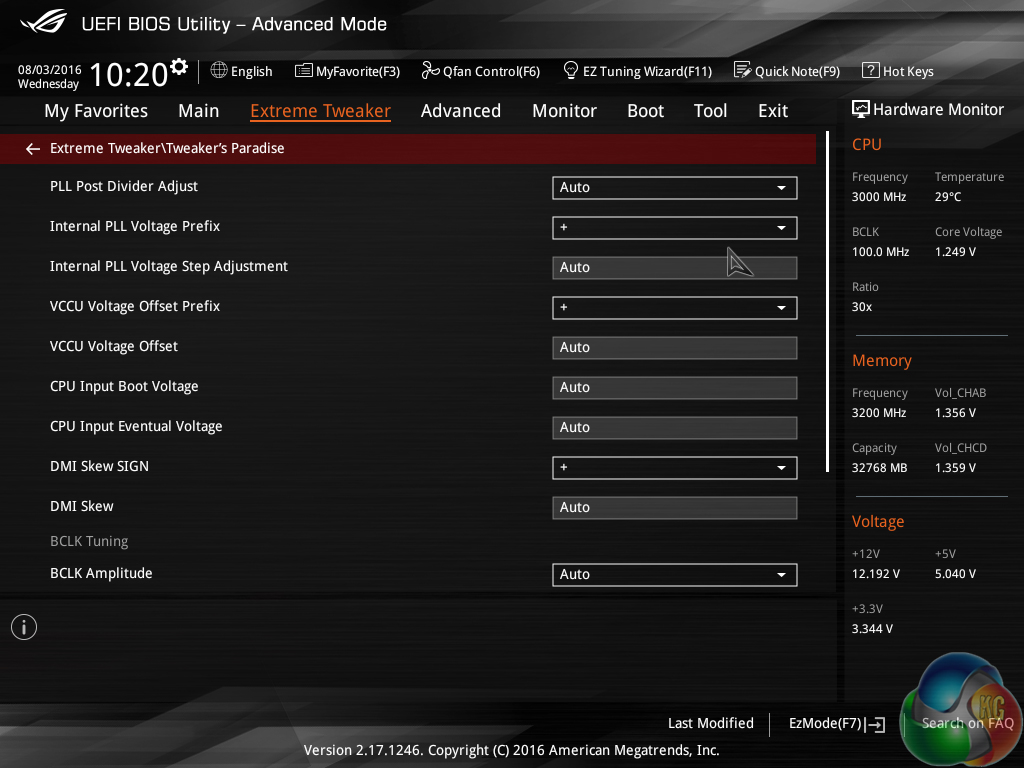Screen dimensions: 1024x768
Task: Click the BCLK Amplitude label
Action: point(101,573)
